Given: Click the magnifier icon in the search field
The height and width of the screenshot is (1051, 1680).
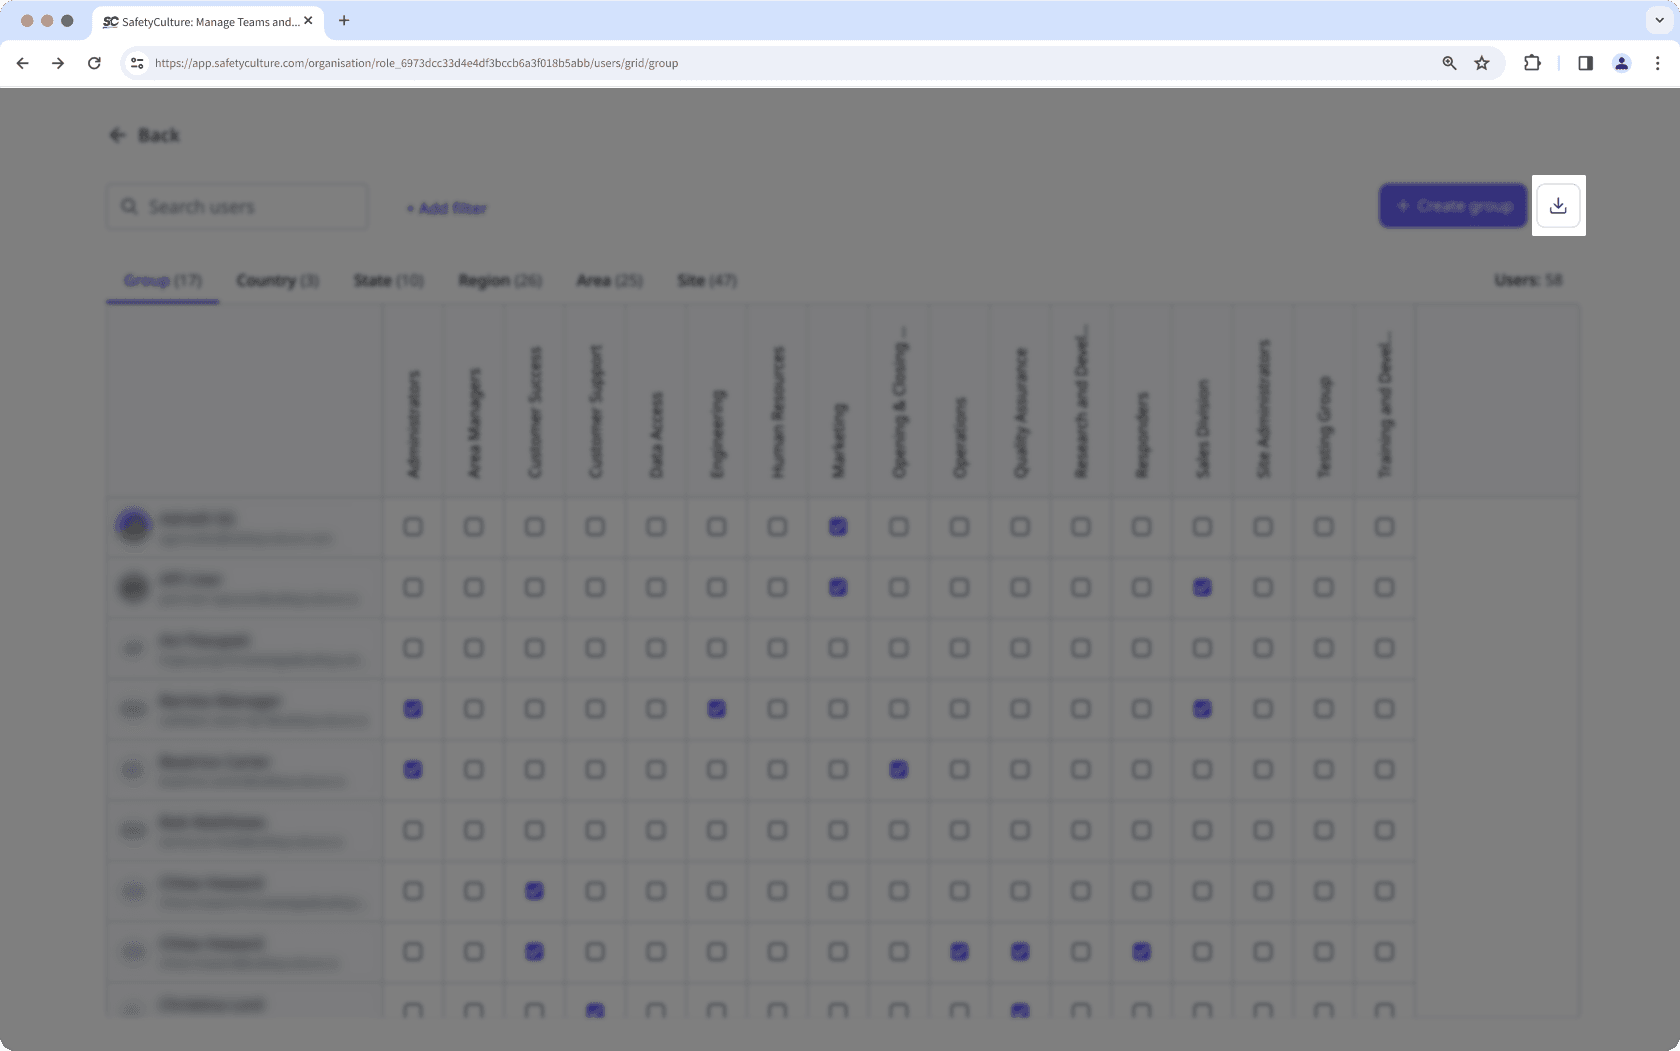Looking at the screenshot, I should [129, 206].
